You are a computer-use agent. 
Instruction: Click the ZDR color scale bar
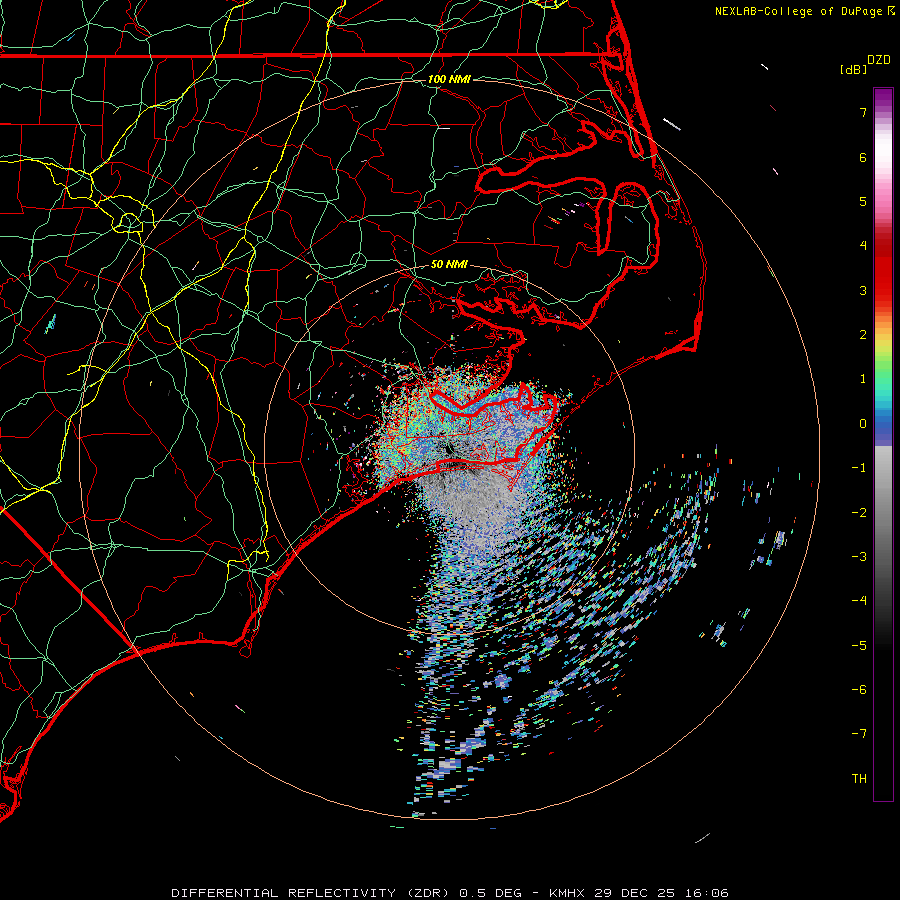point(883,444)
